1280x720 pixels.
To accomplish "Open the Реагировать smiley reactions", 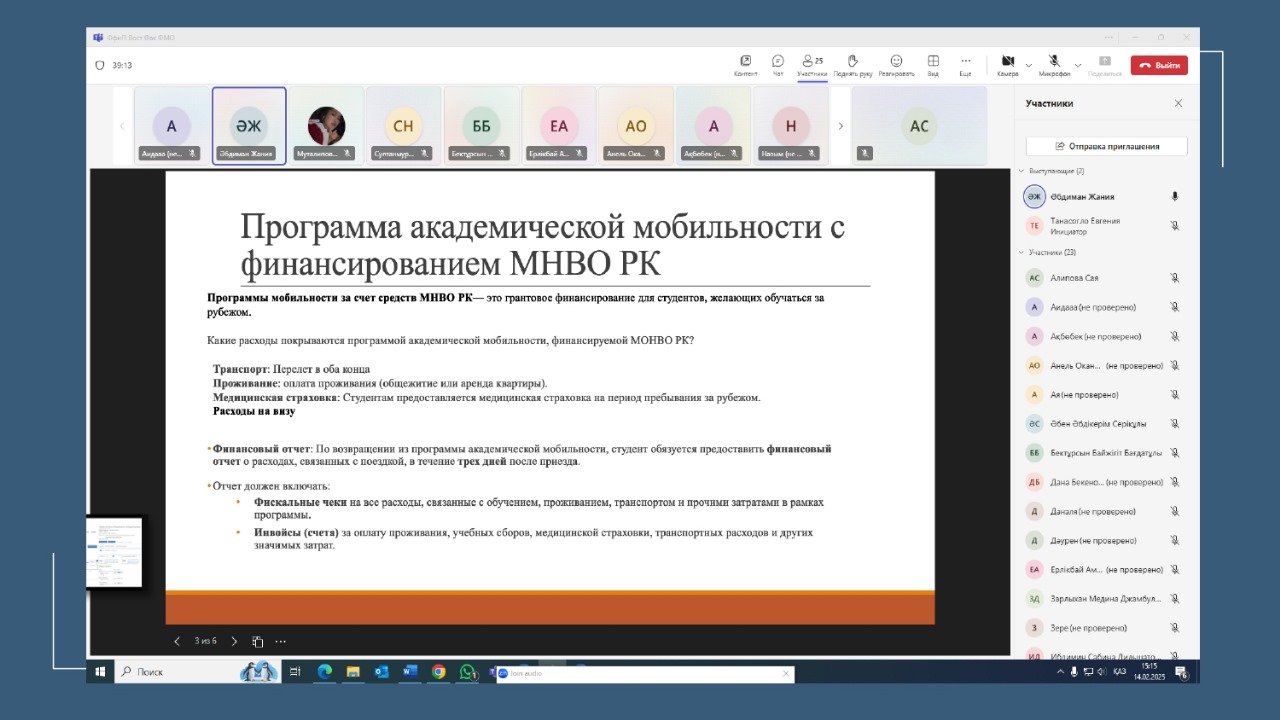I will point(897,65).
